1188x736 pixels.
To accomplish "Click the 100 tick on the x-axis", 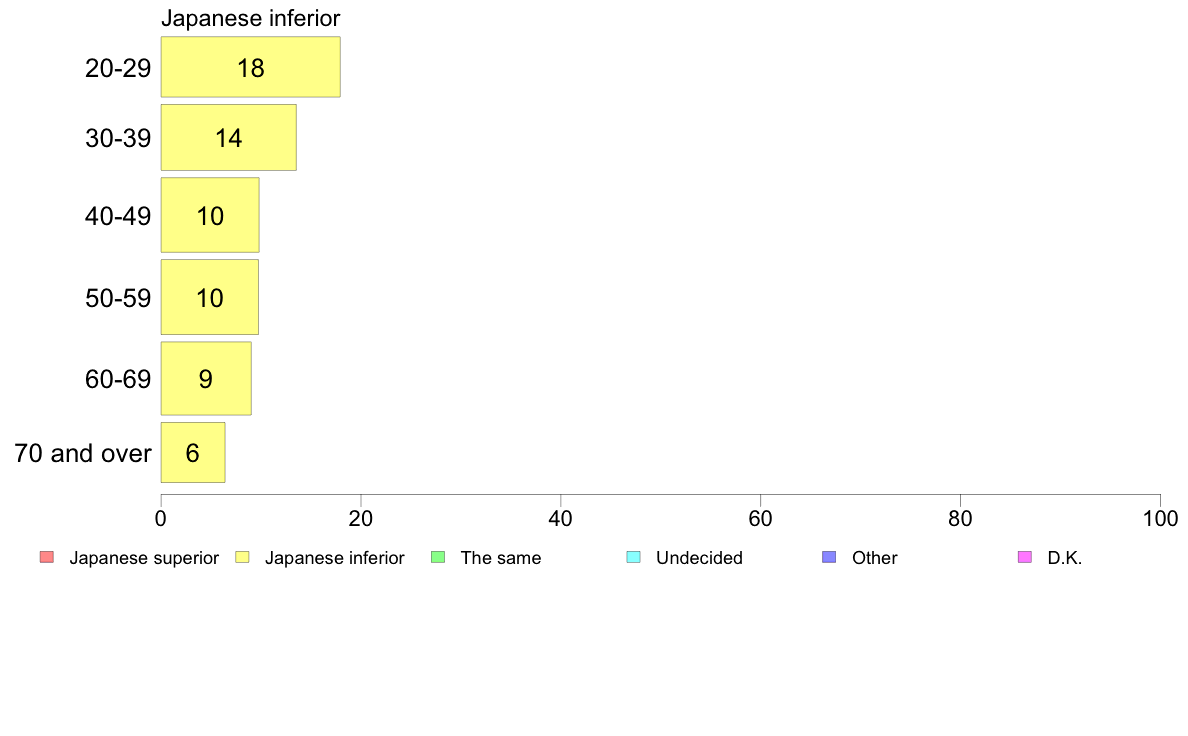I will point(1160,518).
